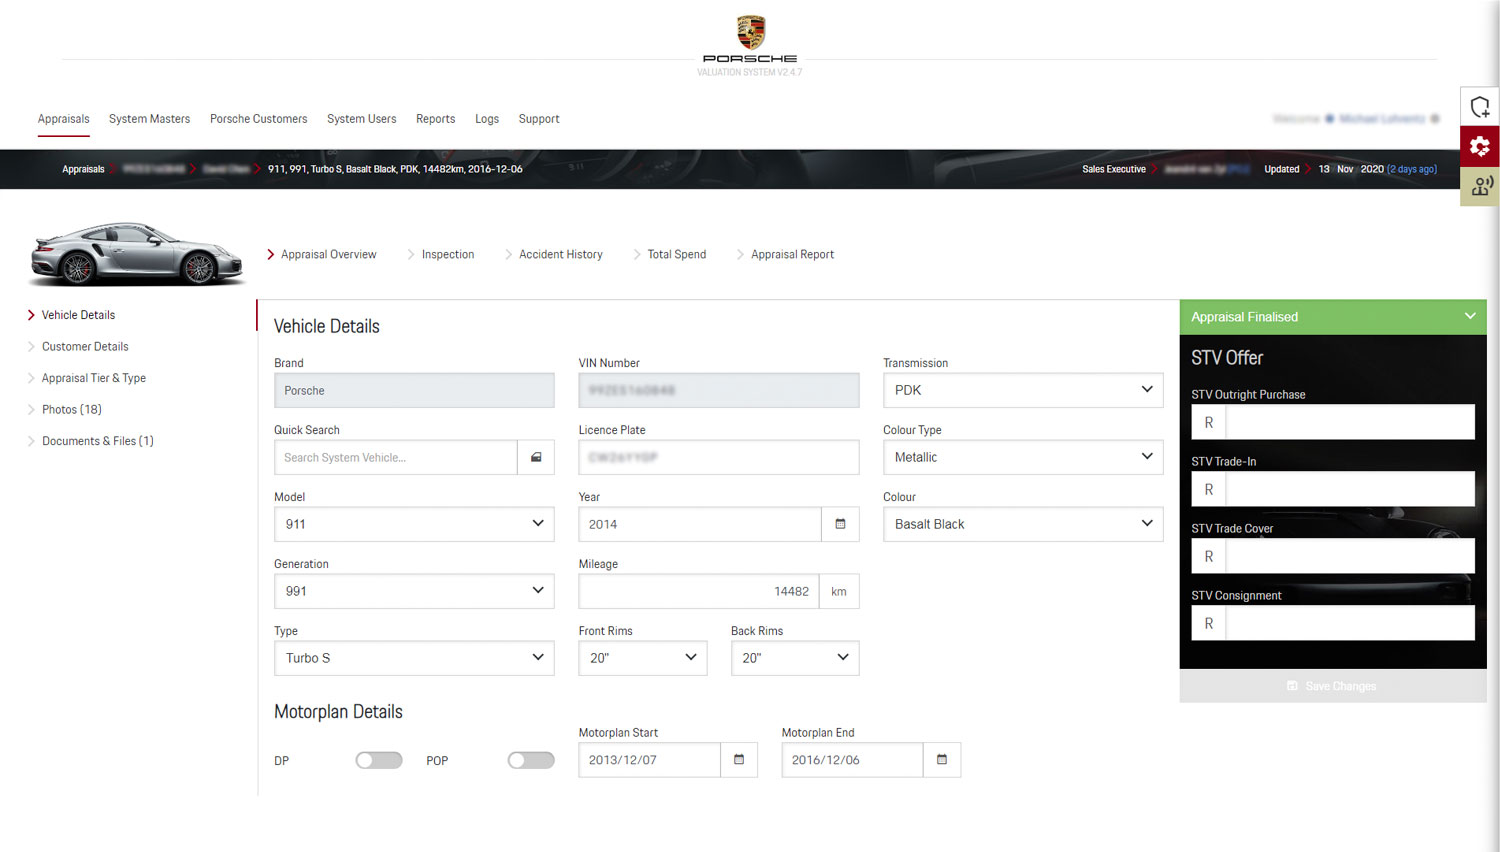The image size is (1500, 852).
Task: Open the Reports menu
Action: 435,119
